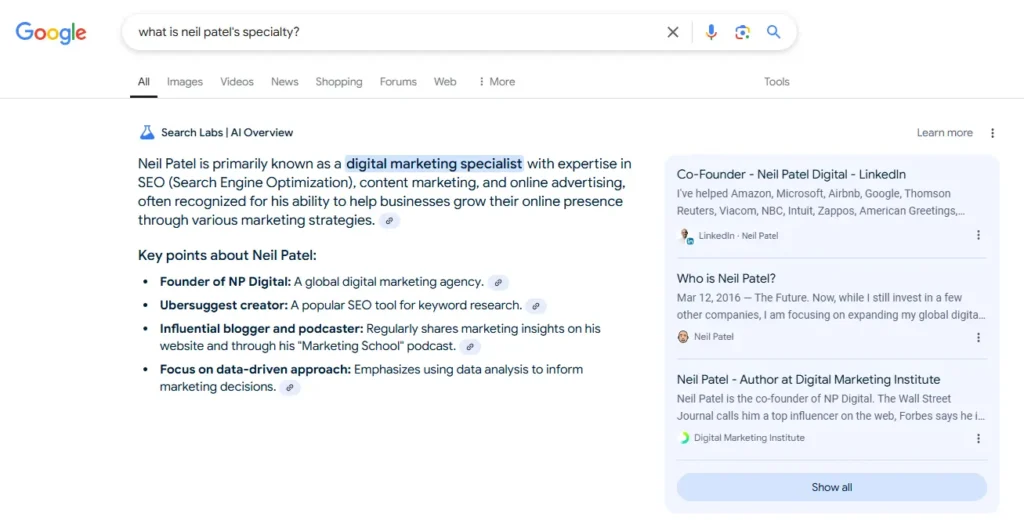The height and width of the screenshot is (527, 1024).
Task: Click the Google logo
Action: [51, 33]
